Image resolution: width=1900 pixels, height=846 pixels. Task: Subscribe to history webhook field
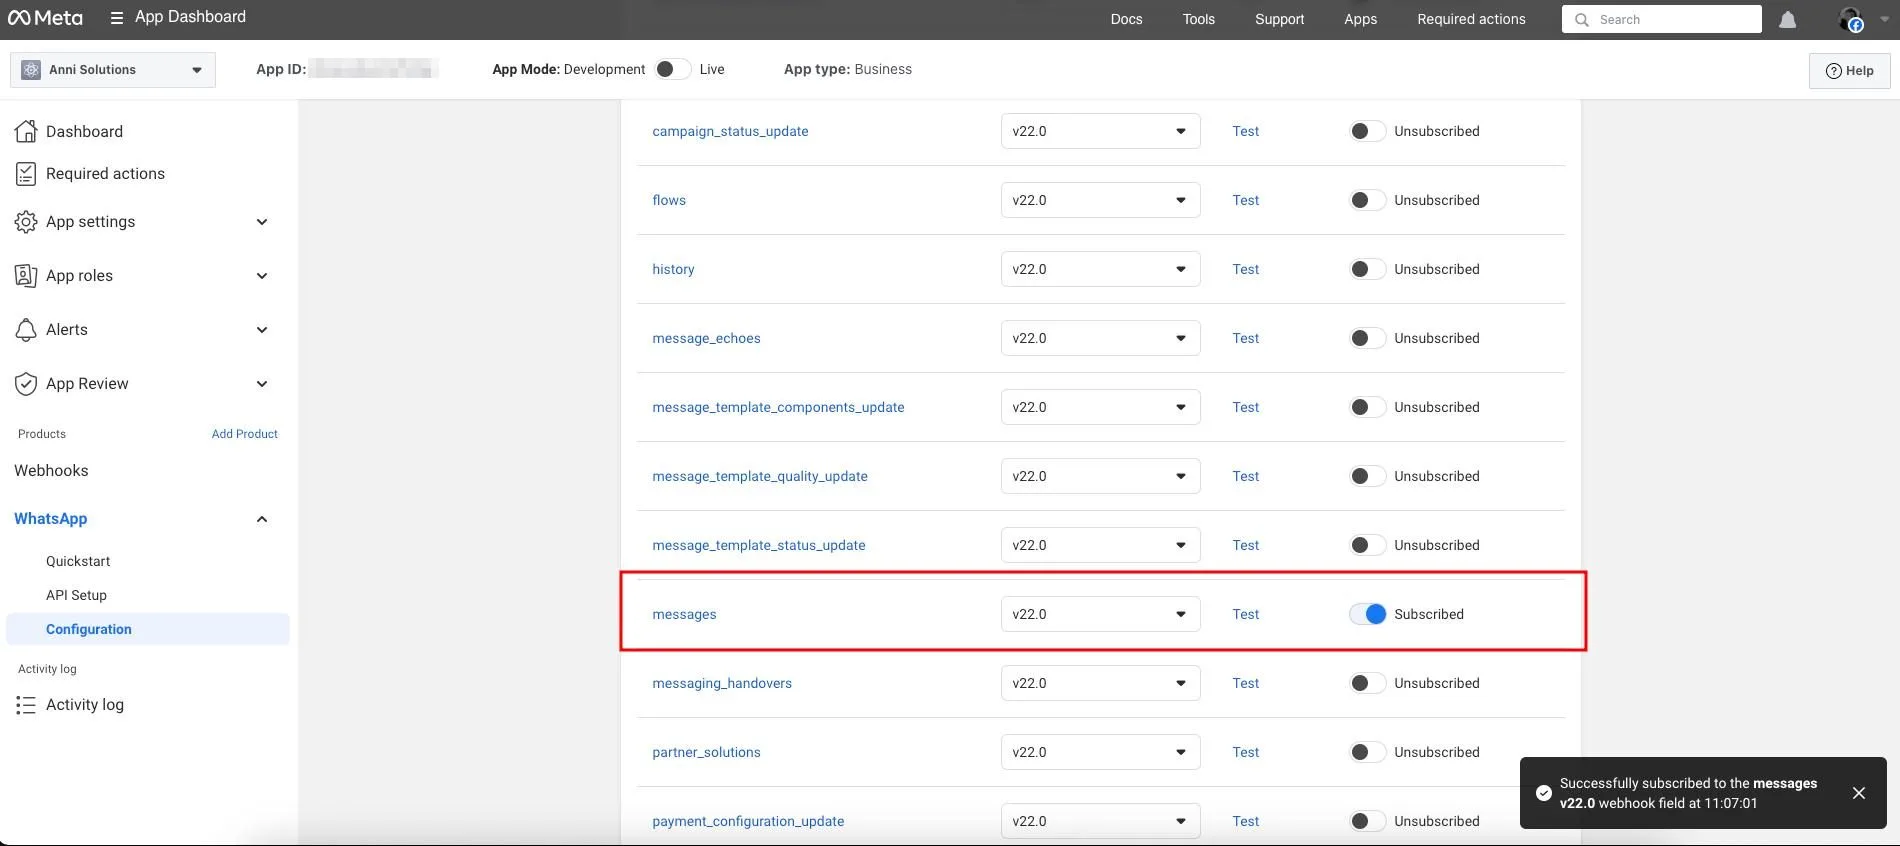point(1367,269)
